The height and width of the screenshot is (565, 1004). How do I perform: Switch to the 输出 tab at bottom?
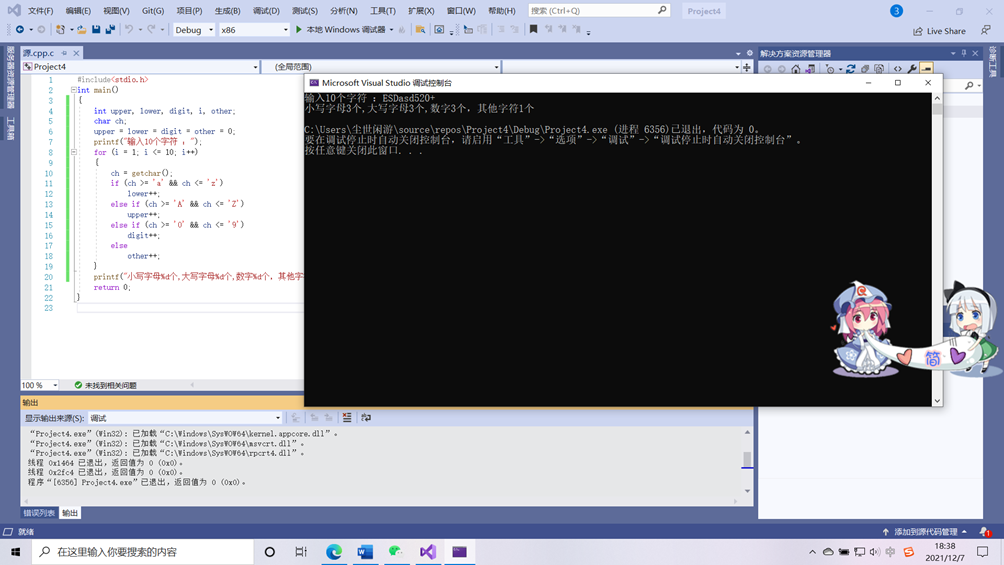[70, 513]
